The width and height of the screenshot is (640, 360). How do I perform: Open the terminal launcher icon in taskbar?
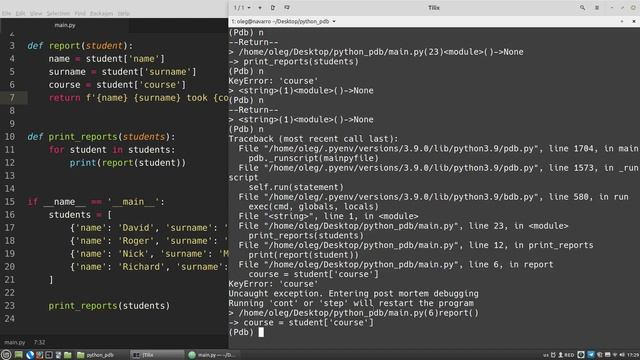click(x=49, y=355)
